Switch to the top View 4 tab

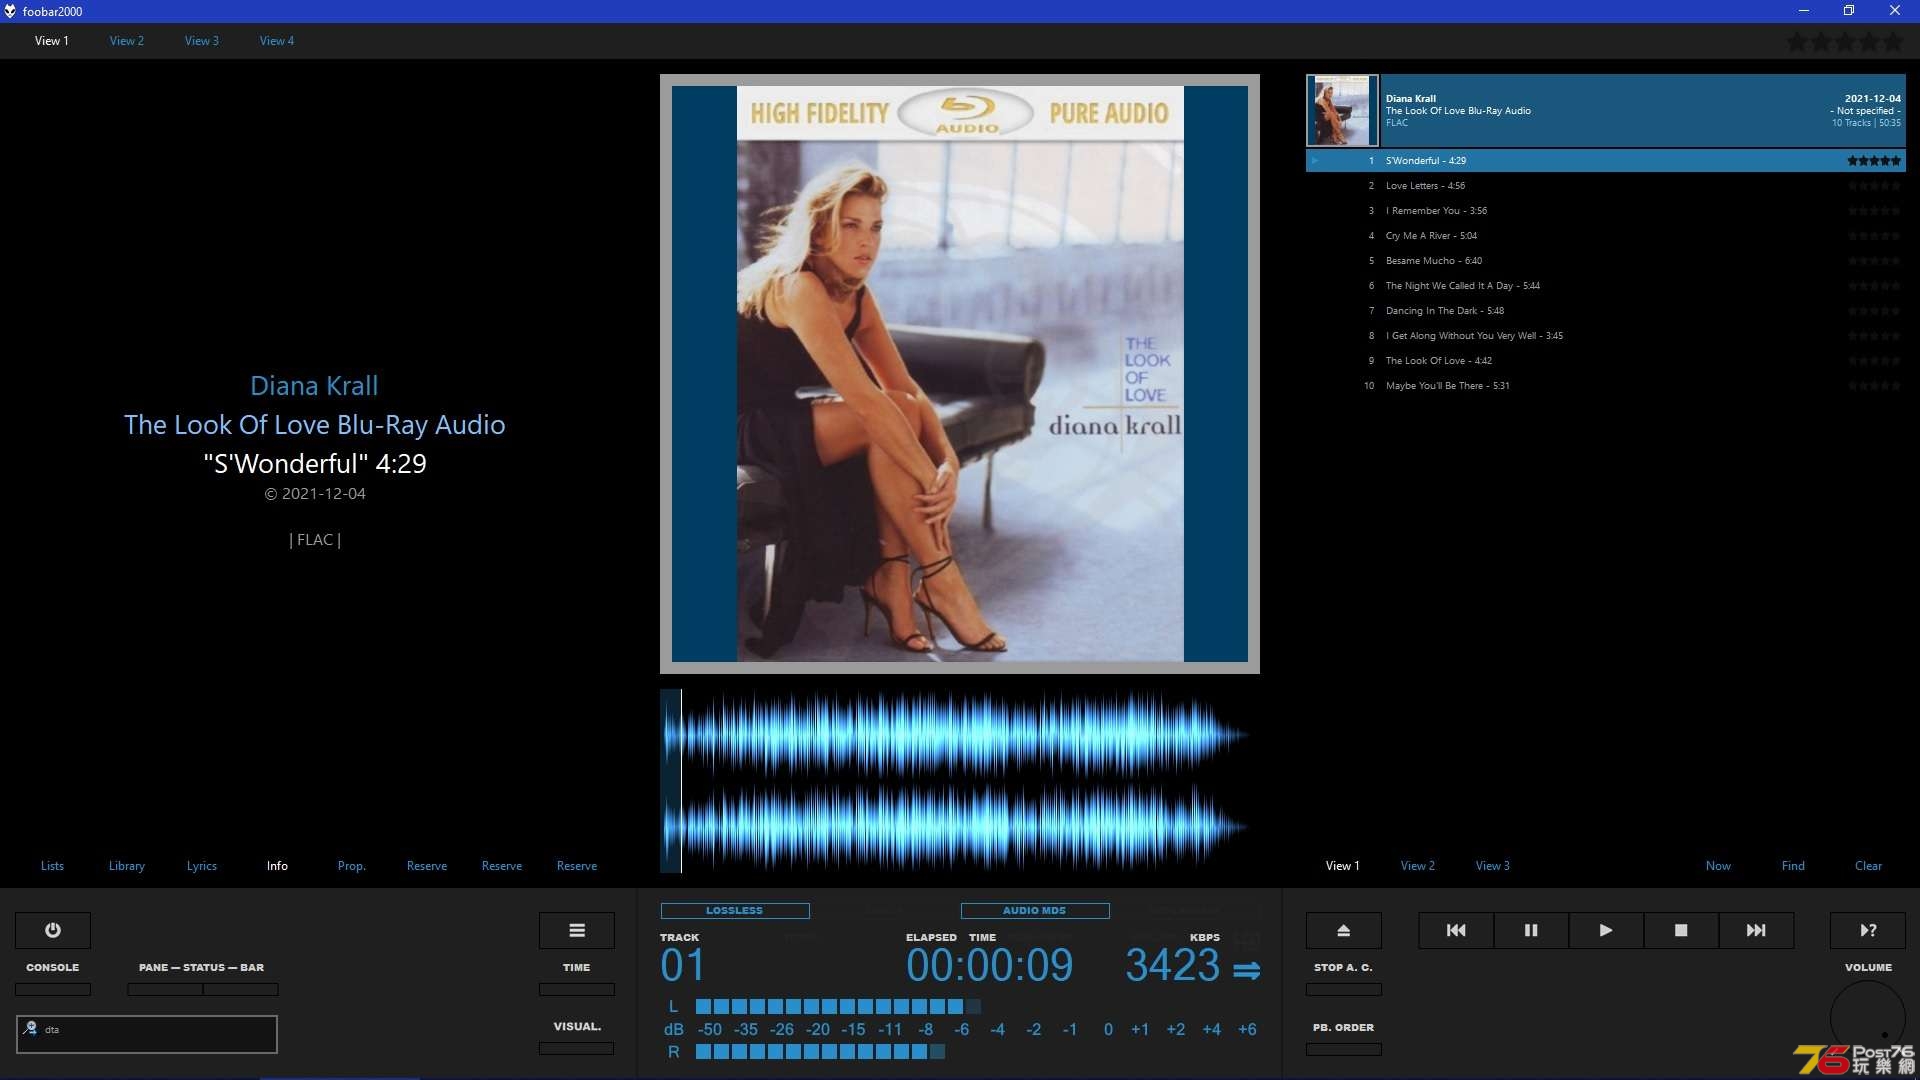pyautogui.click(x=277, y=41)
